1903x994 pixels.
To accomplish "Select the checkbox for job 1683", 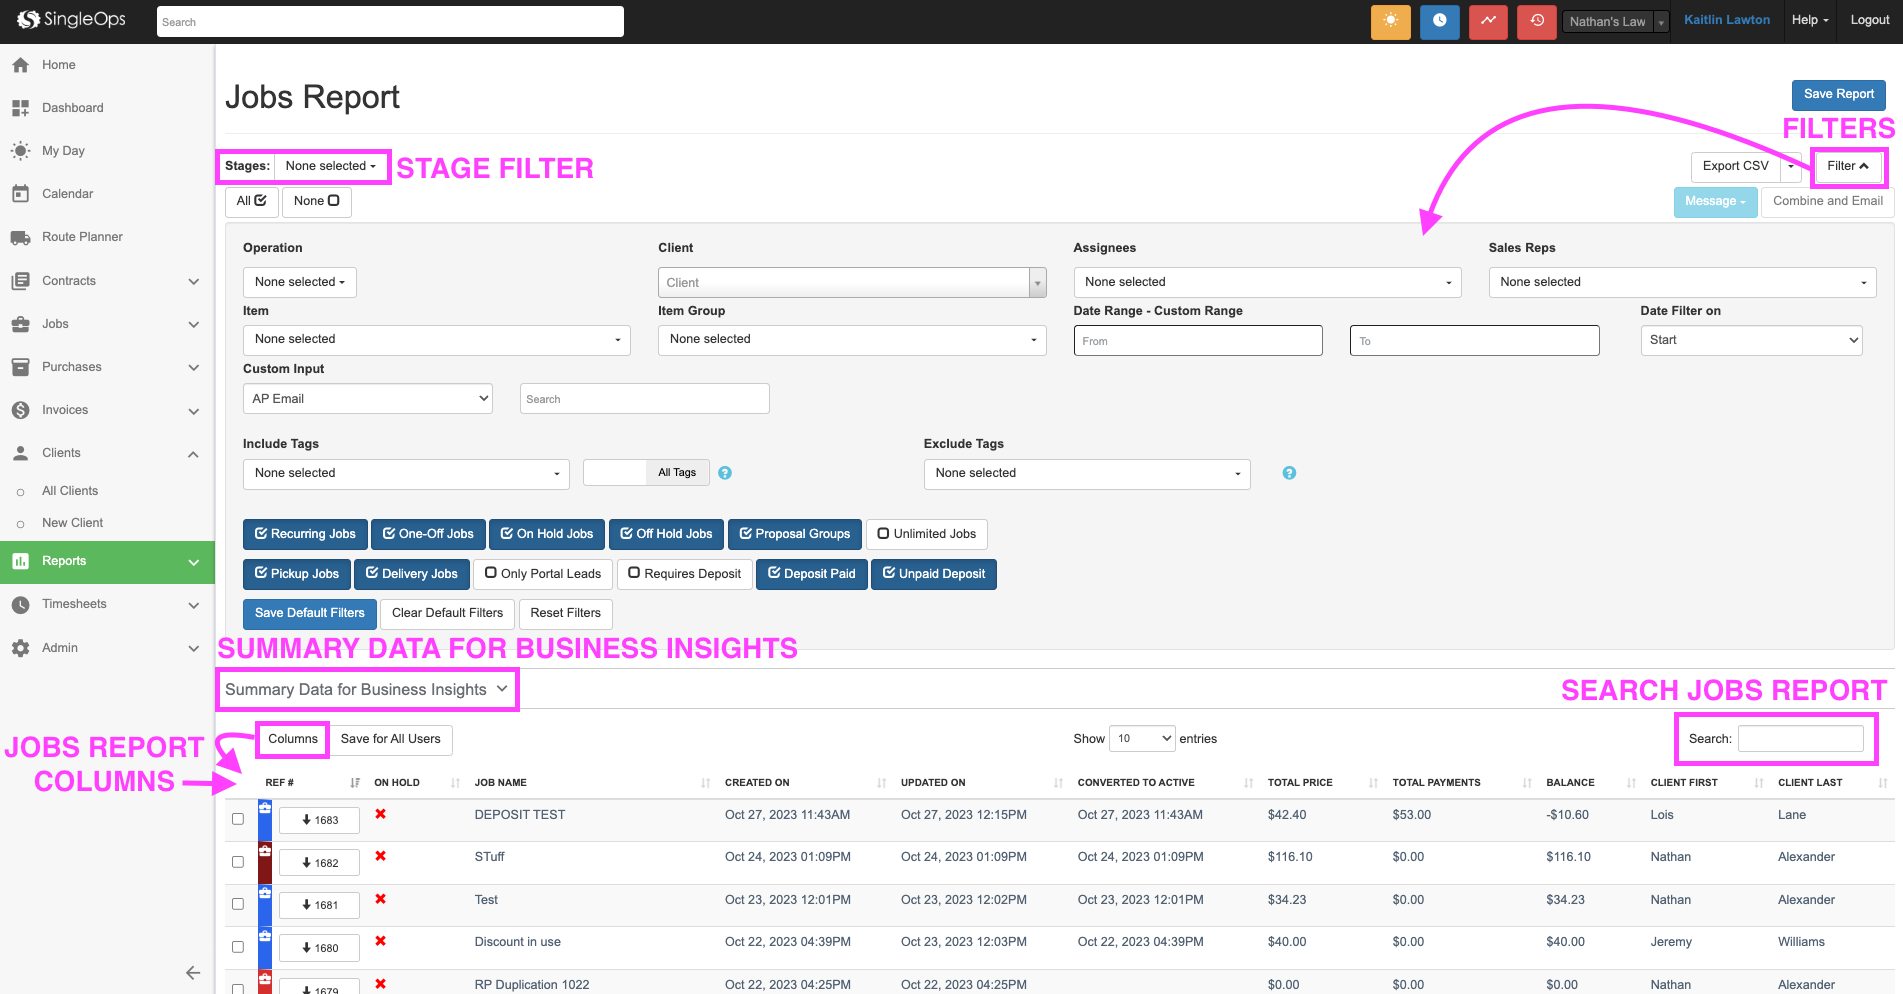I will (x=238, y=819).
